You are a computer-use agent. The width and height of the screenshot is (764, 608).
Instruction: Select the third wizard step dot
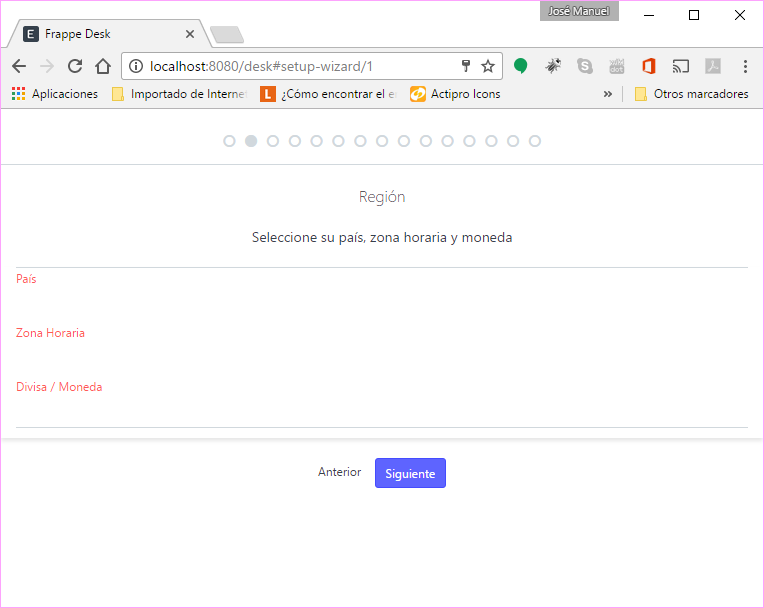pyautogui.click(x=273, y=141)
